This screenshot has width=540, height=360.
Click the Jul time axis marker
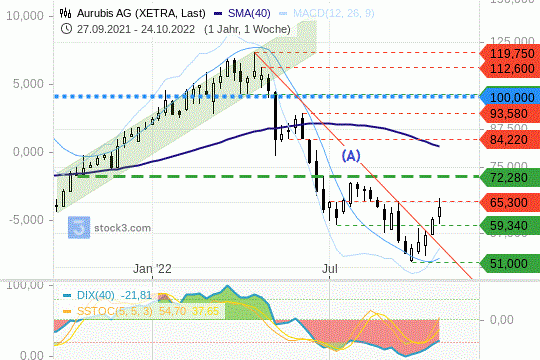(330, 269)
